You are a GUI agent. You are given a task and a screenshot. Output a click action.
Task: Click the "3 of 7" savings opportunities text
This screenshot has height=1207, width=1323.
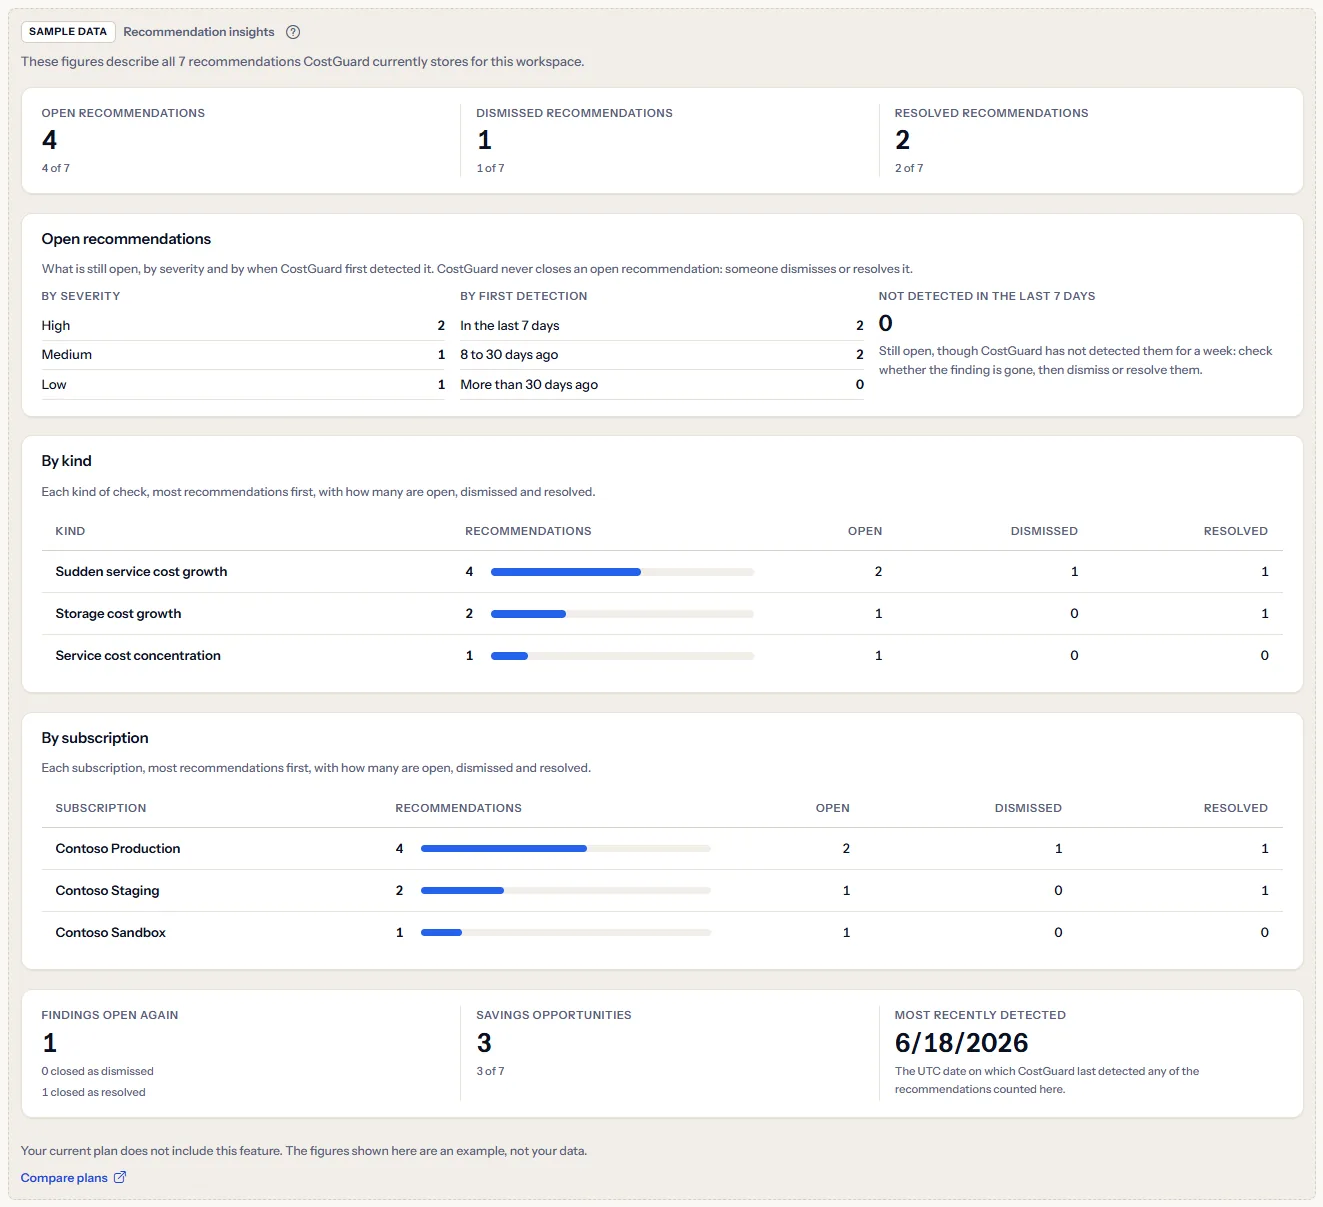[491, 1071]
